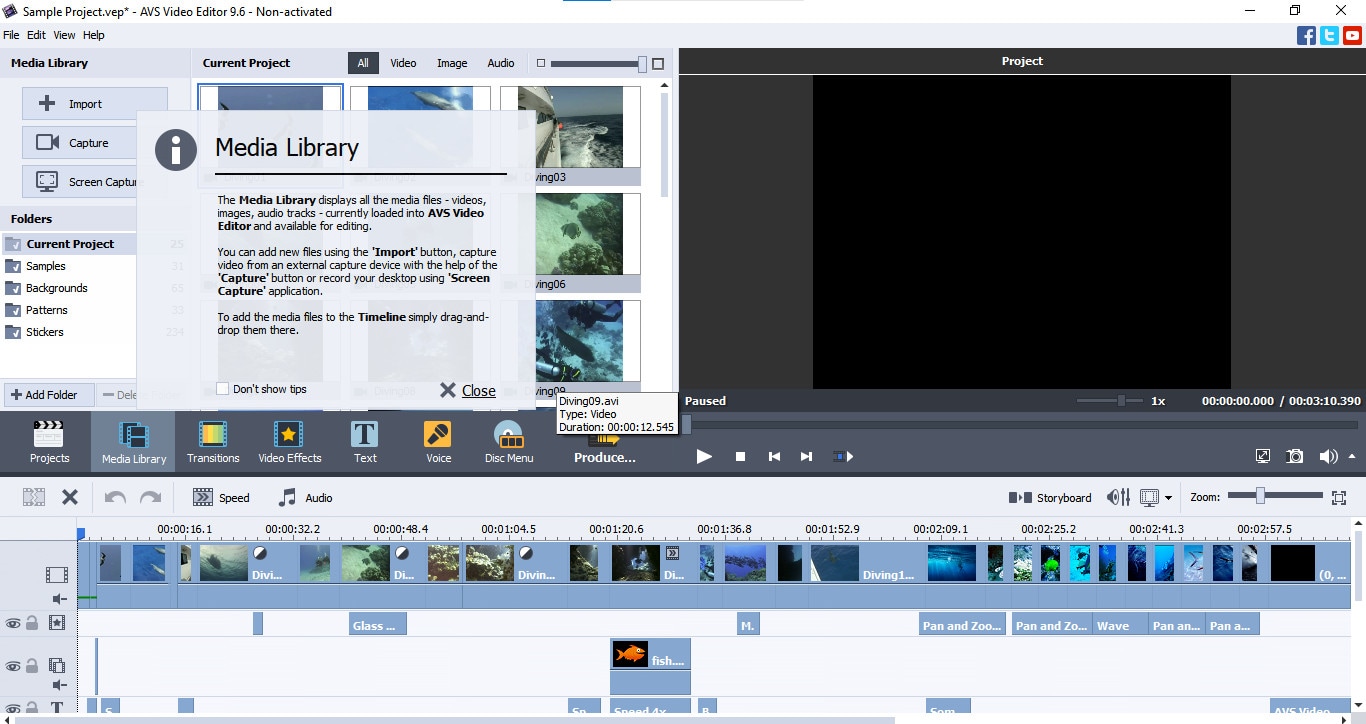Viewport: 1366px width, 724px height.
Task: Toggle the Stickers folder checkbox
Action: (x=13, y=332)
